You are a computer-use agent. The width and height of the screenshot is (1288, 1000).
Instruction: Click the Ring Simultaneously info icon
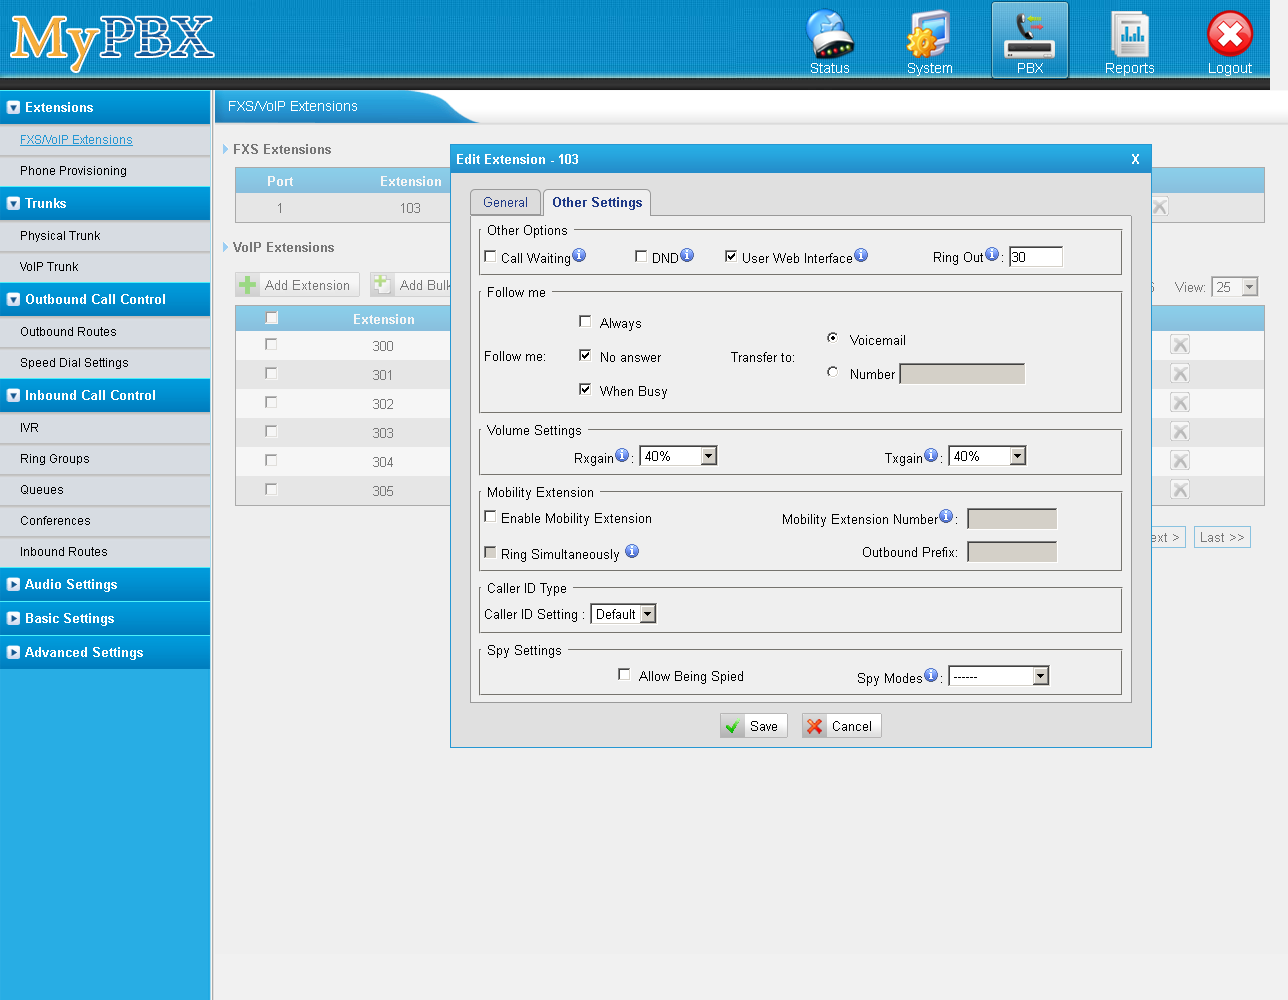click(632, 551)
